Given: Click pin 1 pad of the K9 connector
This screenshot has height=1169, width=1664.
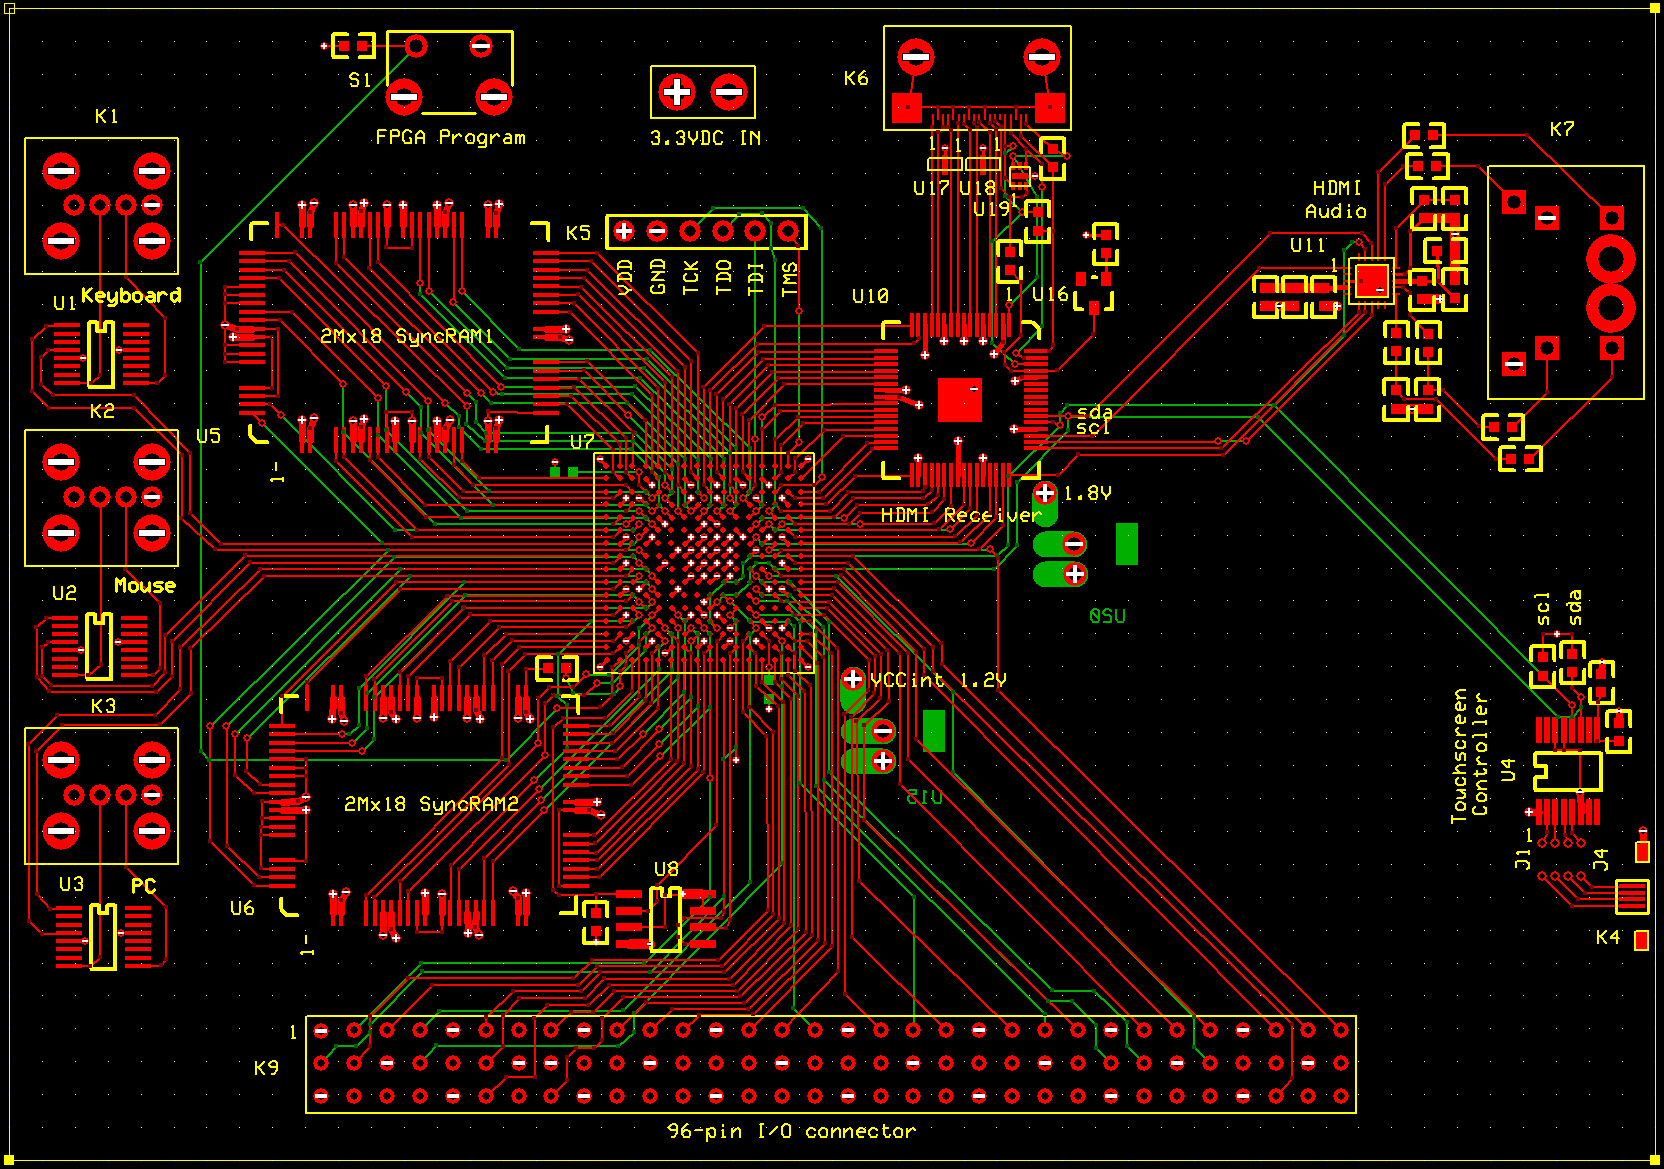Looking at the screenshot, I should tap(321, 1030).
